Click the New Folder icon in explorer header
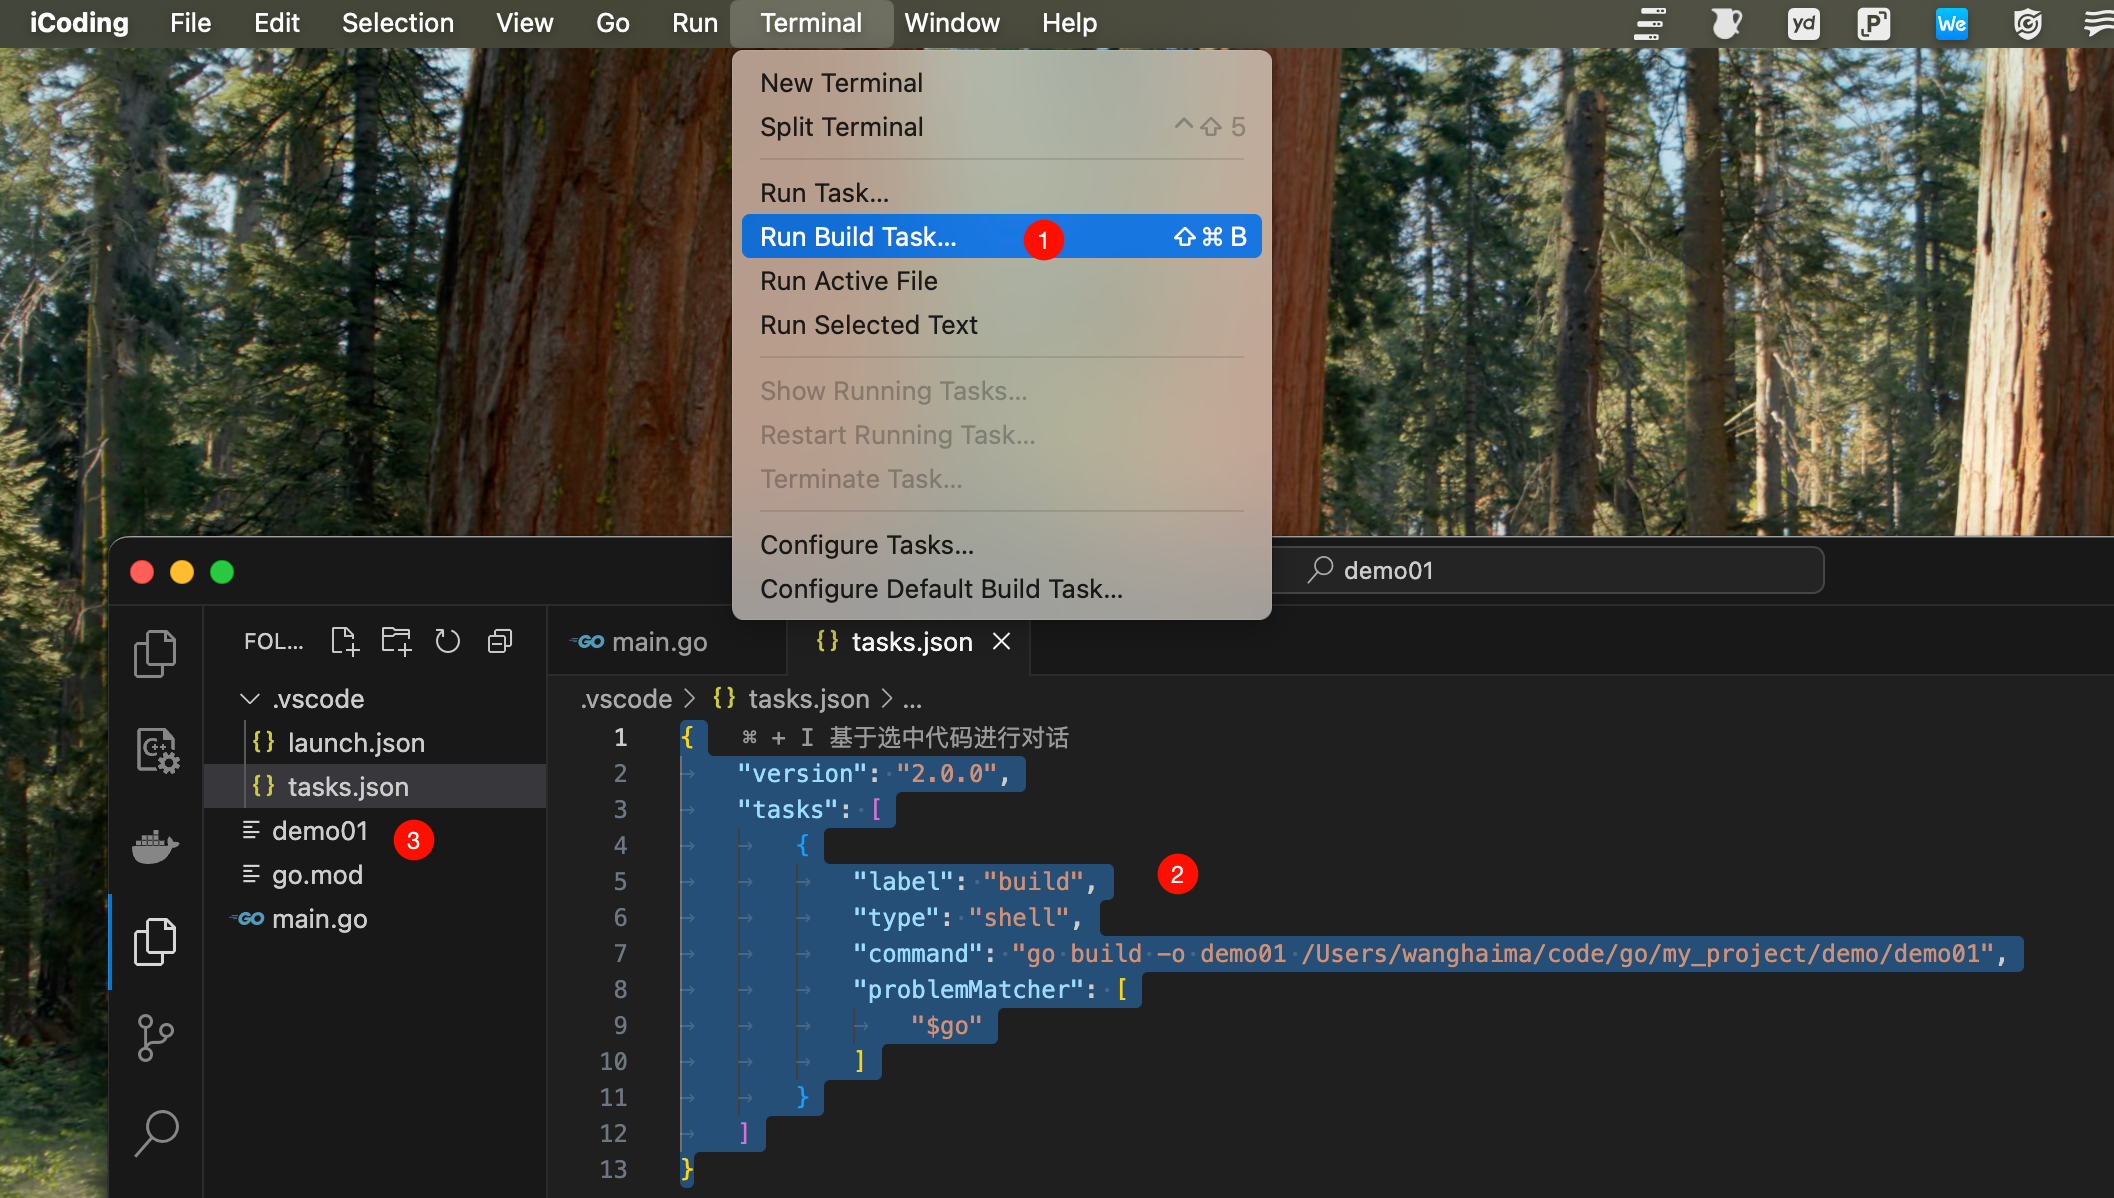The width and height of the screenshot is (2114, 1198). click(x=396, y=642)
